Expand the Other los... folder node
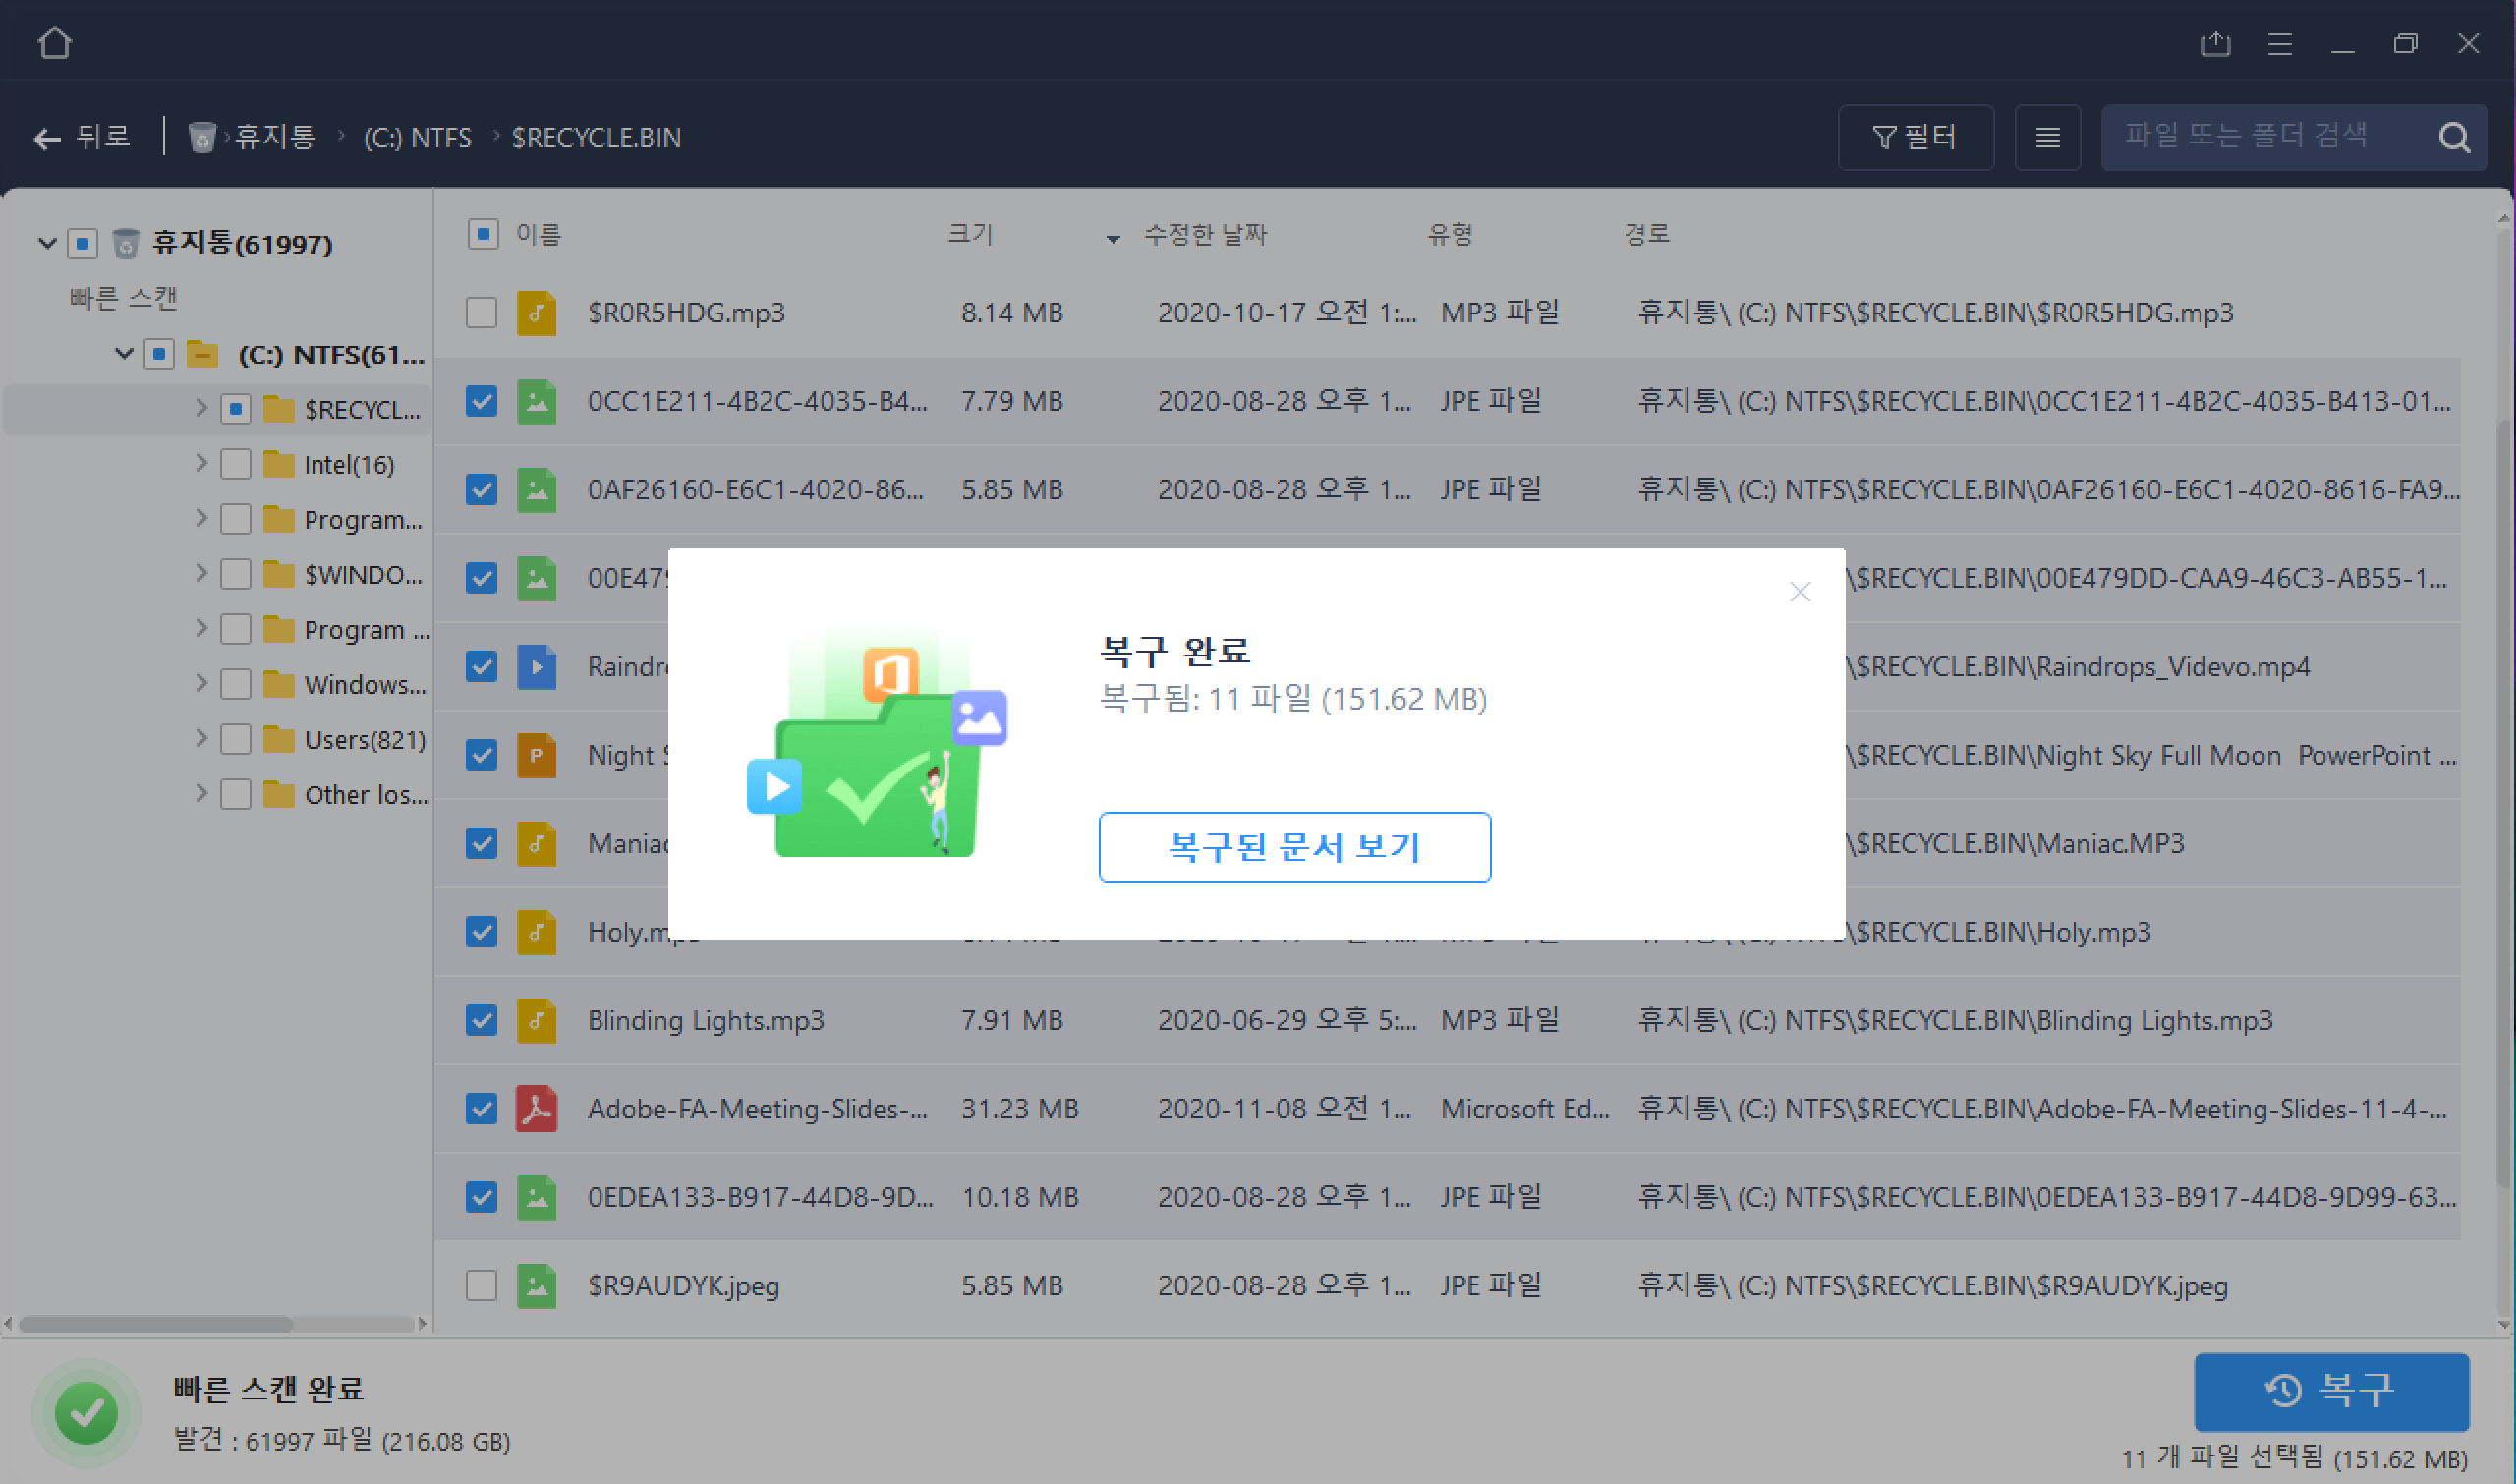Image resolution: width=2516 pixels, height=1484 pixels. pos(201,793)
